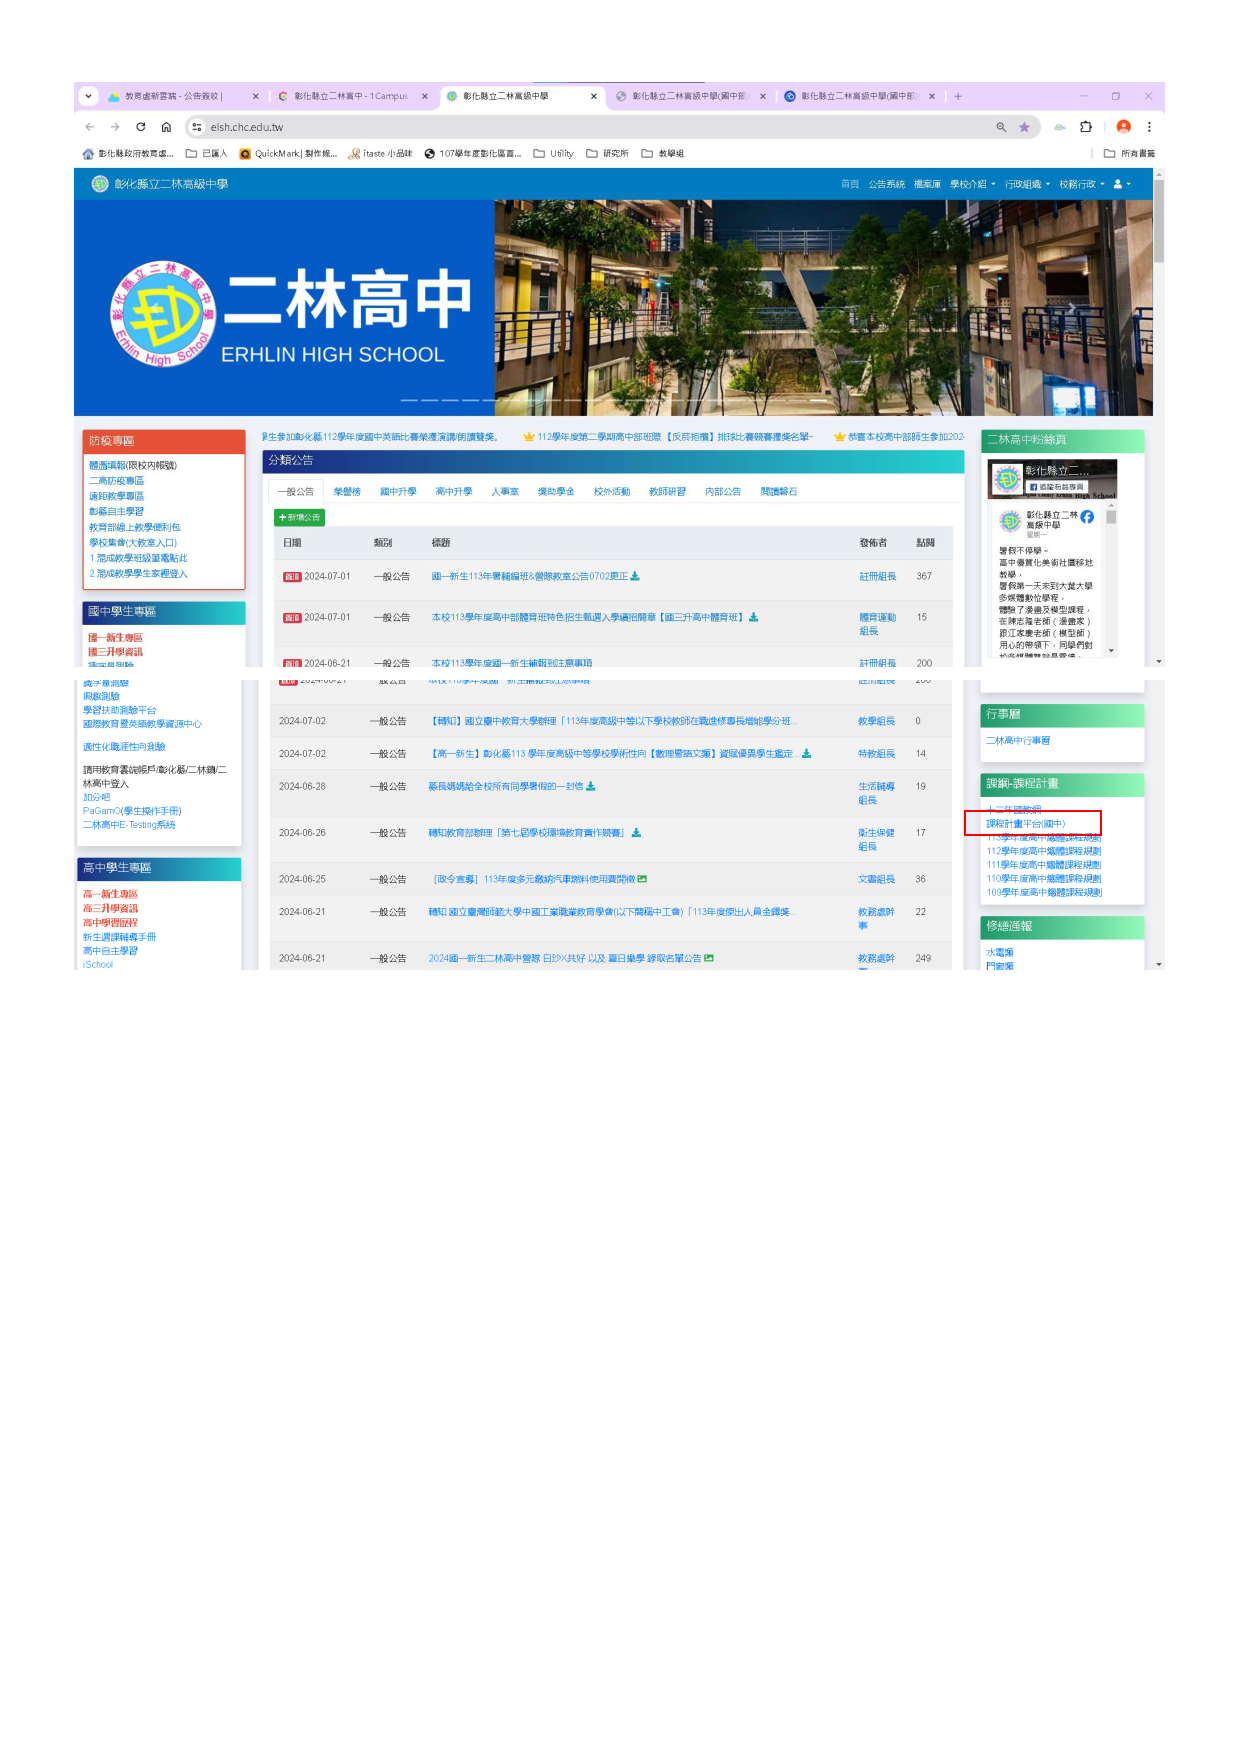Close the 教育處新雲端 tab

click(256, 96)
